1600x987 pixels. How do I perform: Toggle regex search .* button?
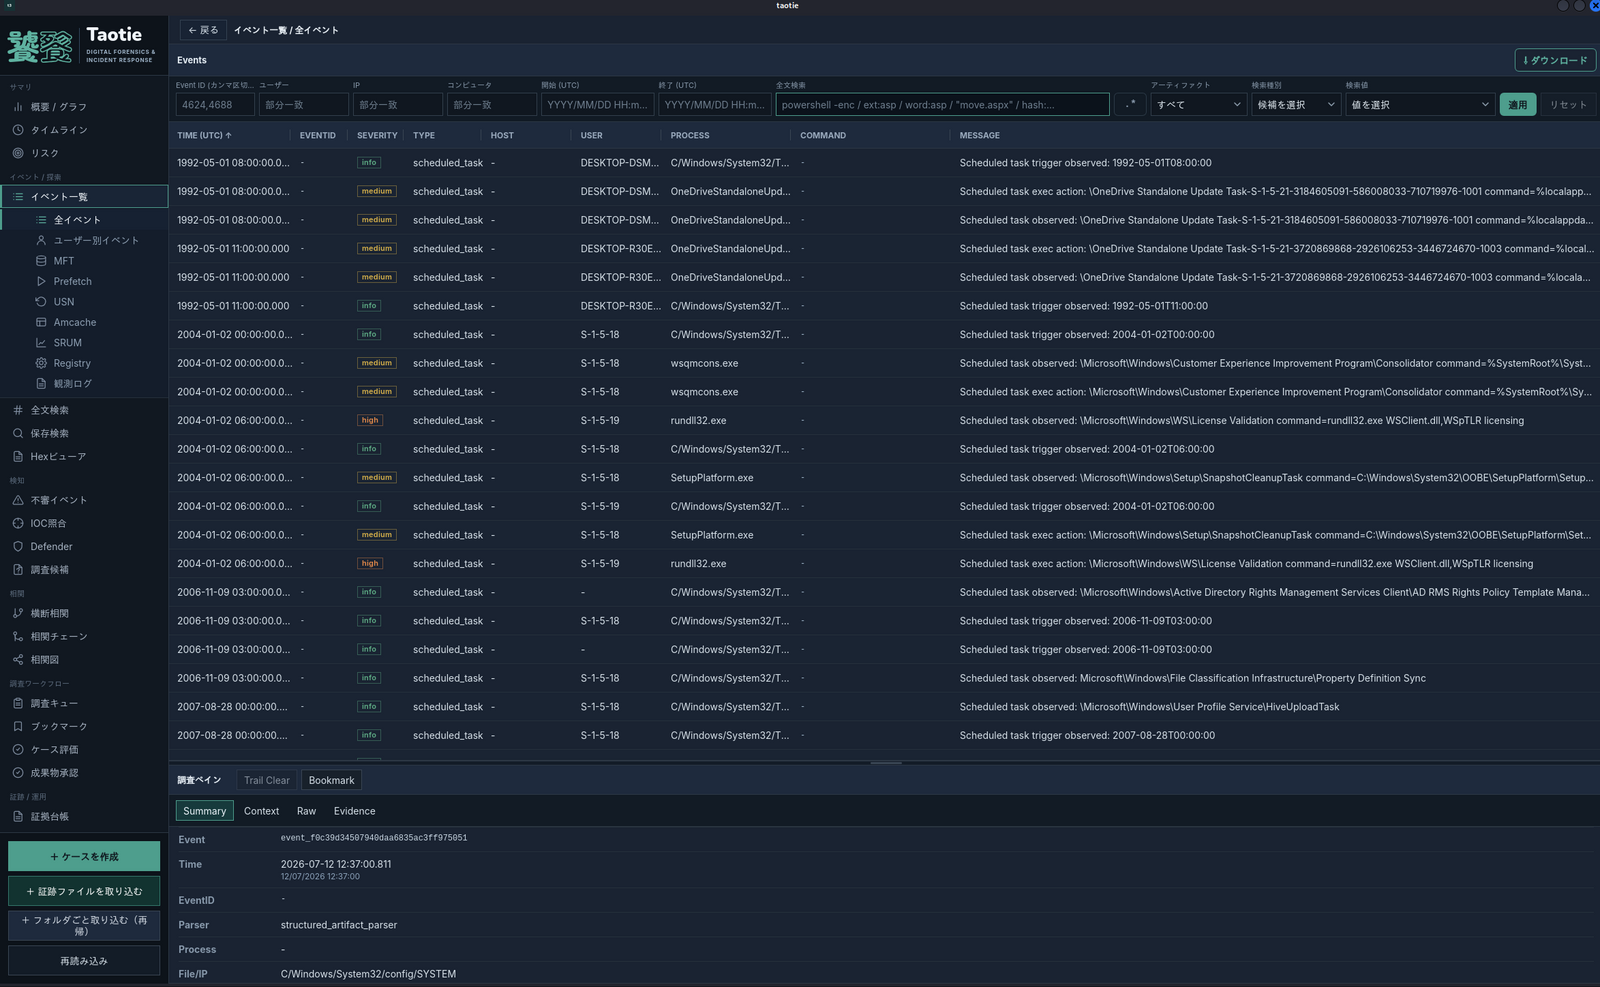click(1130, 104)
